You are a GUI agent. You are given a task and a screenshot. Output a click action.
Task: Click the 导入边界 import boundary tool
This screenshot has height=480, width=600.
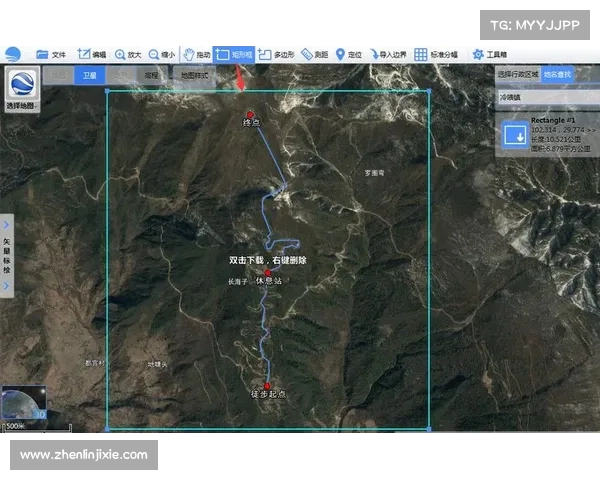(388, 55)
